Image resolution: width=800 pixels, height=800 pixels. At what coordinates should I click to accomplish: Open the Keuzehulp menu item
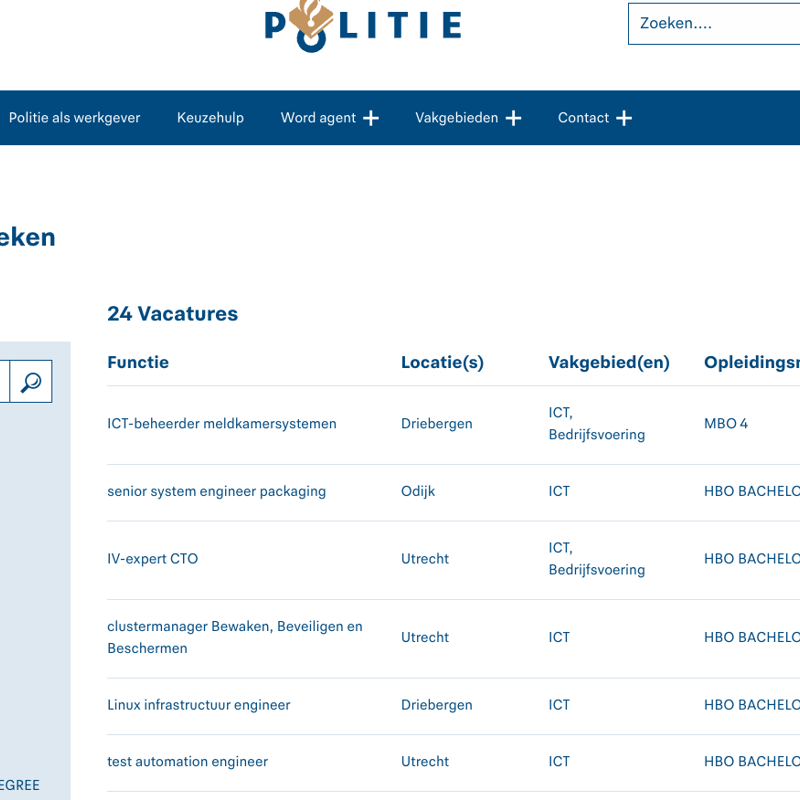[210, 118]
